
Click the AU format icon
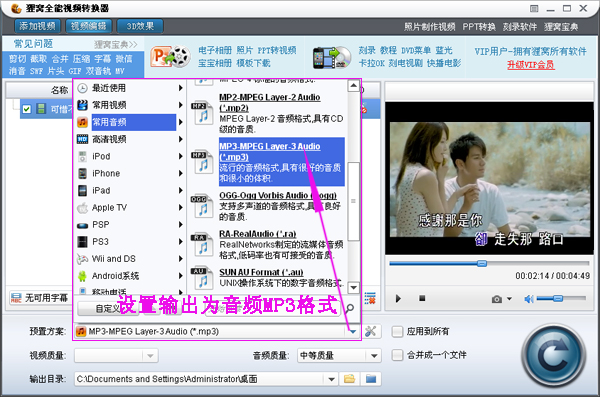coord(202,278)
